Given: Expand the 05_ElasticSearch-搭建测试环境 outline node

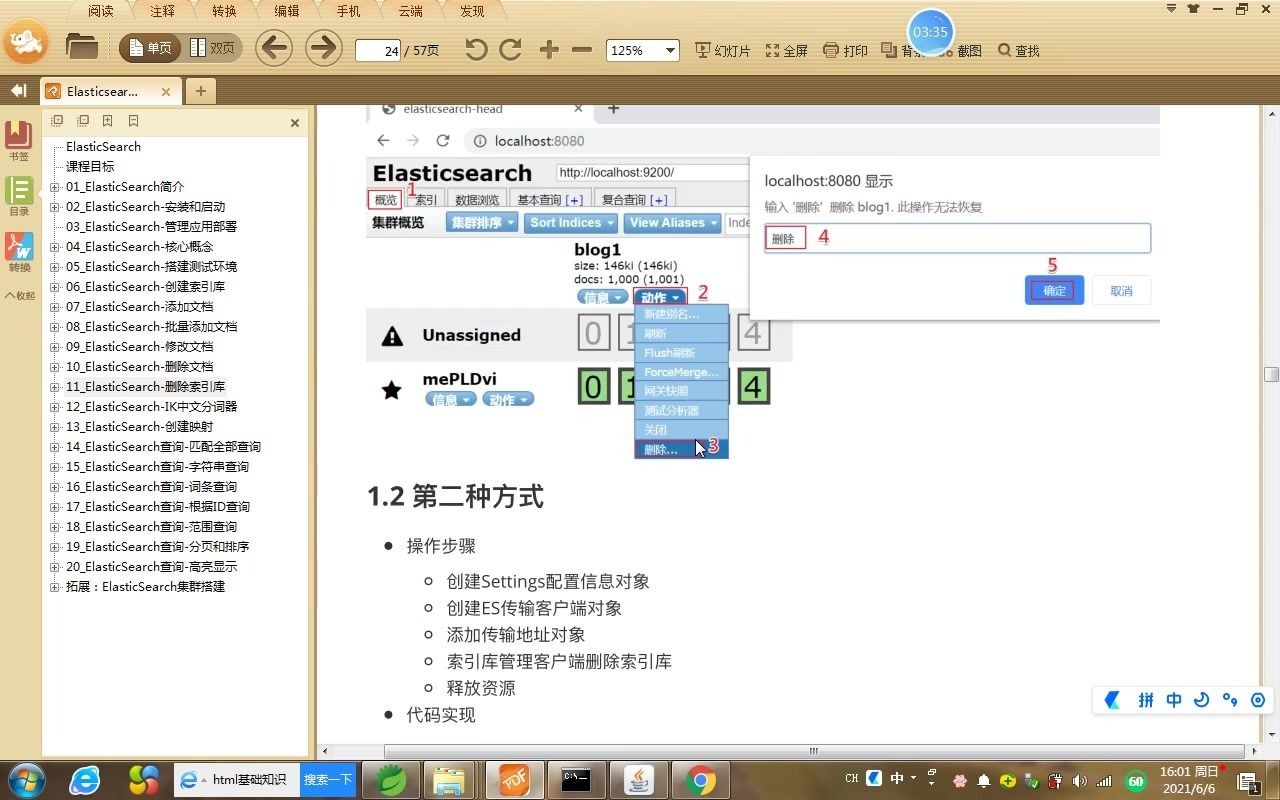Looking at the screenshot, I should (55, 267).
